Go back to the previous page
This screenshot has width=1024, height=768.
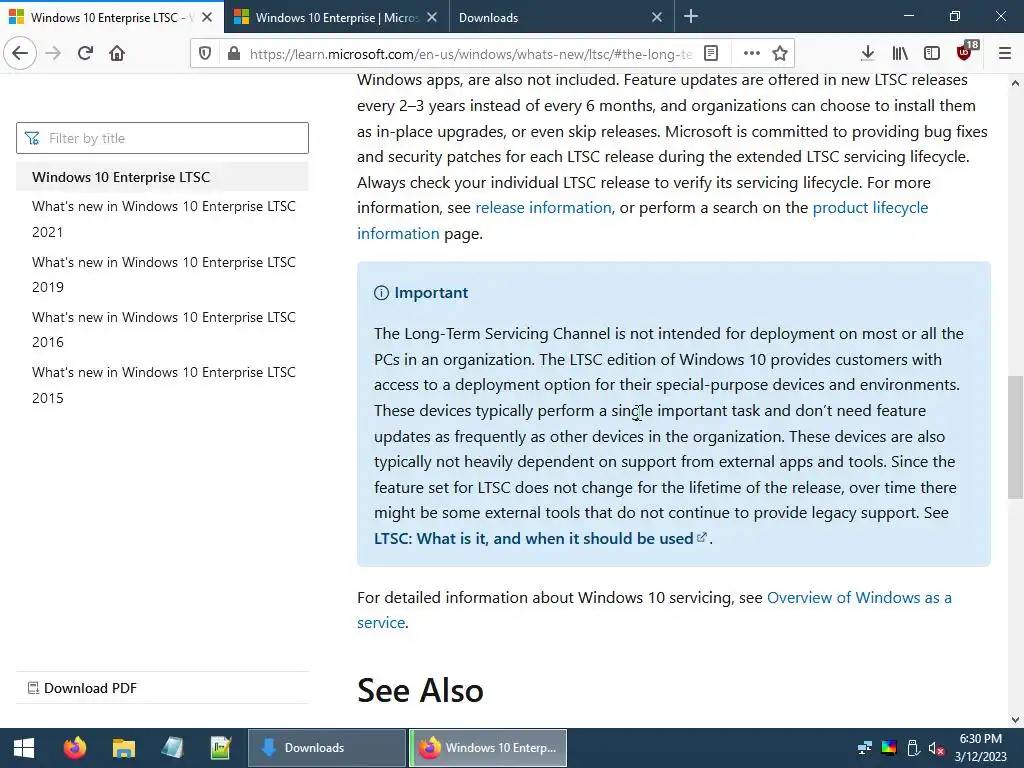(x=20, y=53)
